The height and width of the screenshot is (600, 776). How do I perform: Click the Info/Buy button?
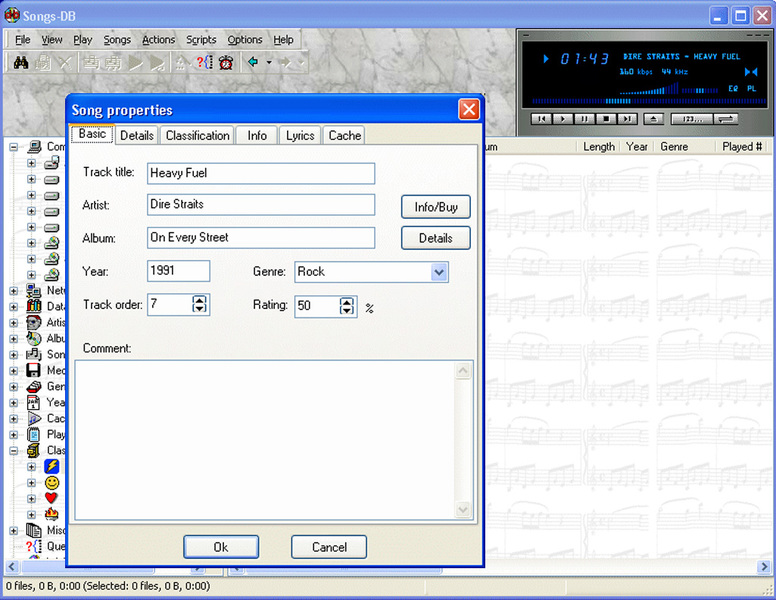click(x=436, y=206)
